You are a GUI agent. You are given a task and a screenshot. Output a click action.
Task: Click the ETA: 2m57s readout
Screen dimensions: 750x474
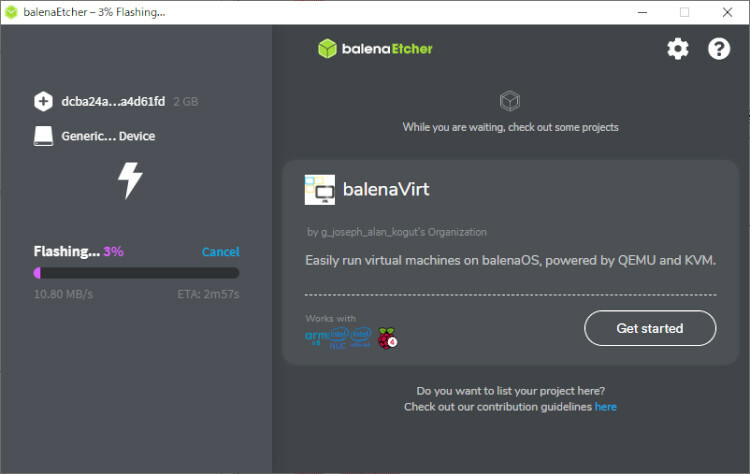(208, 294)
